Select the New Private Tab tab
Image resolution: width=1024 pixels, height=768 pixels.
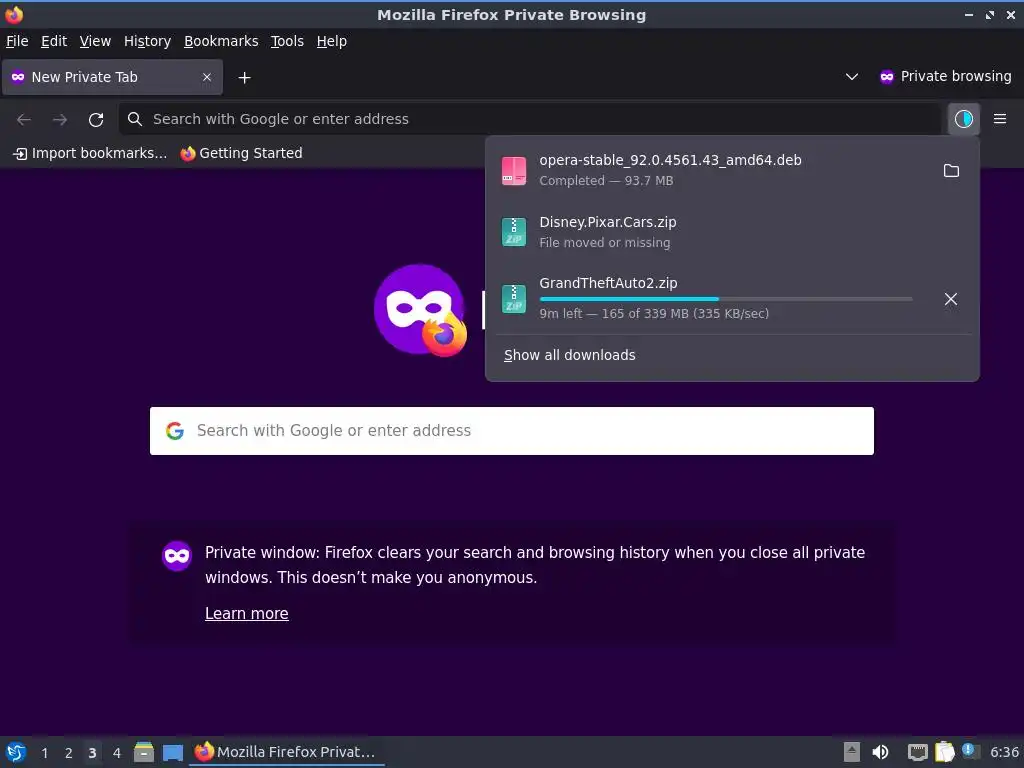112,77
